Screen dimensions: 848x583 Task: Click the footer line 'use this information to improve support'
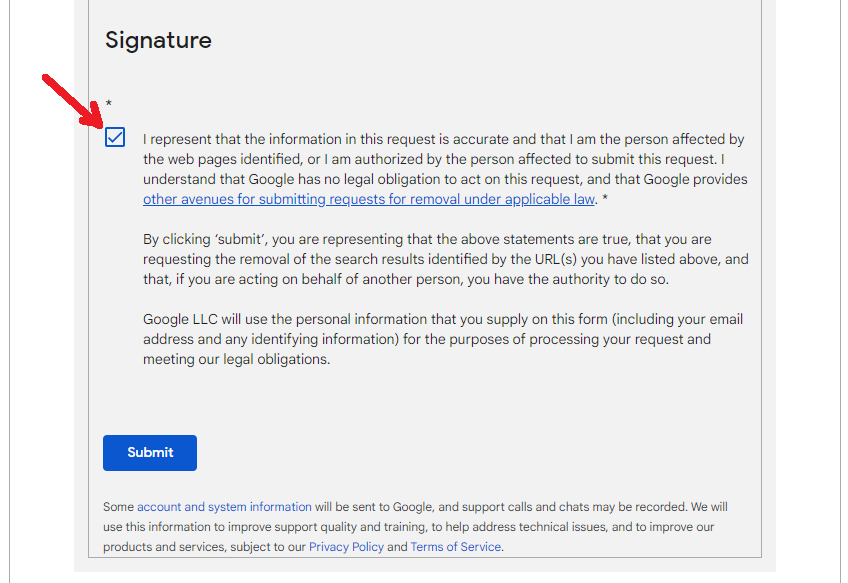(x=408, y=527)
